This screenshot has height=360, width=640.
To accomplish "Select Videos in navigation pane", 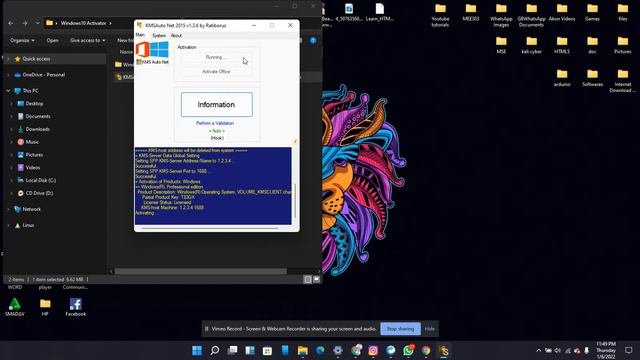I will tap(33, 167).
